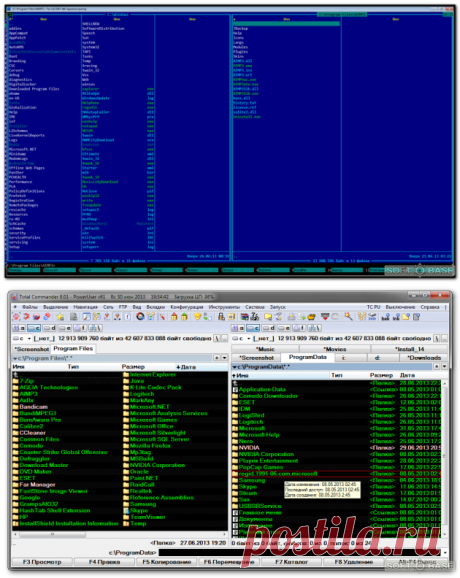Open the Конфигурация menu
460x578 pixels.
click(187, 307)
